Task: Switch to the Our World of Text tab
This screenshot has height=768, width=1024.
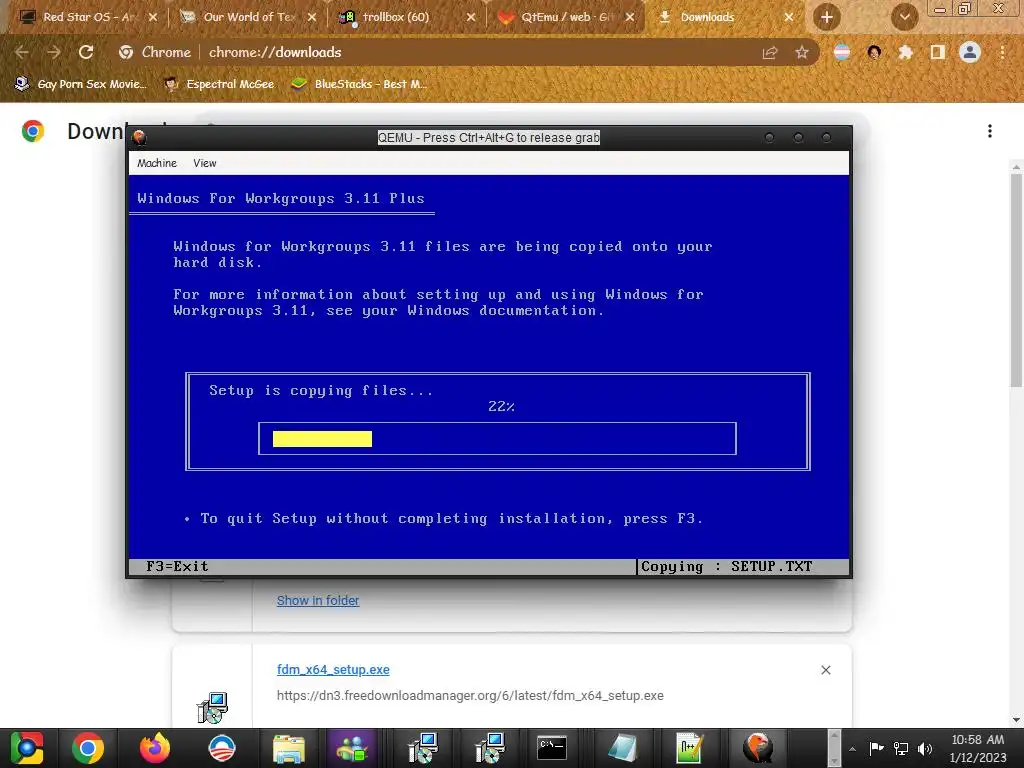Action: coord(248,17)
